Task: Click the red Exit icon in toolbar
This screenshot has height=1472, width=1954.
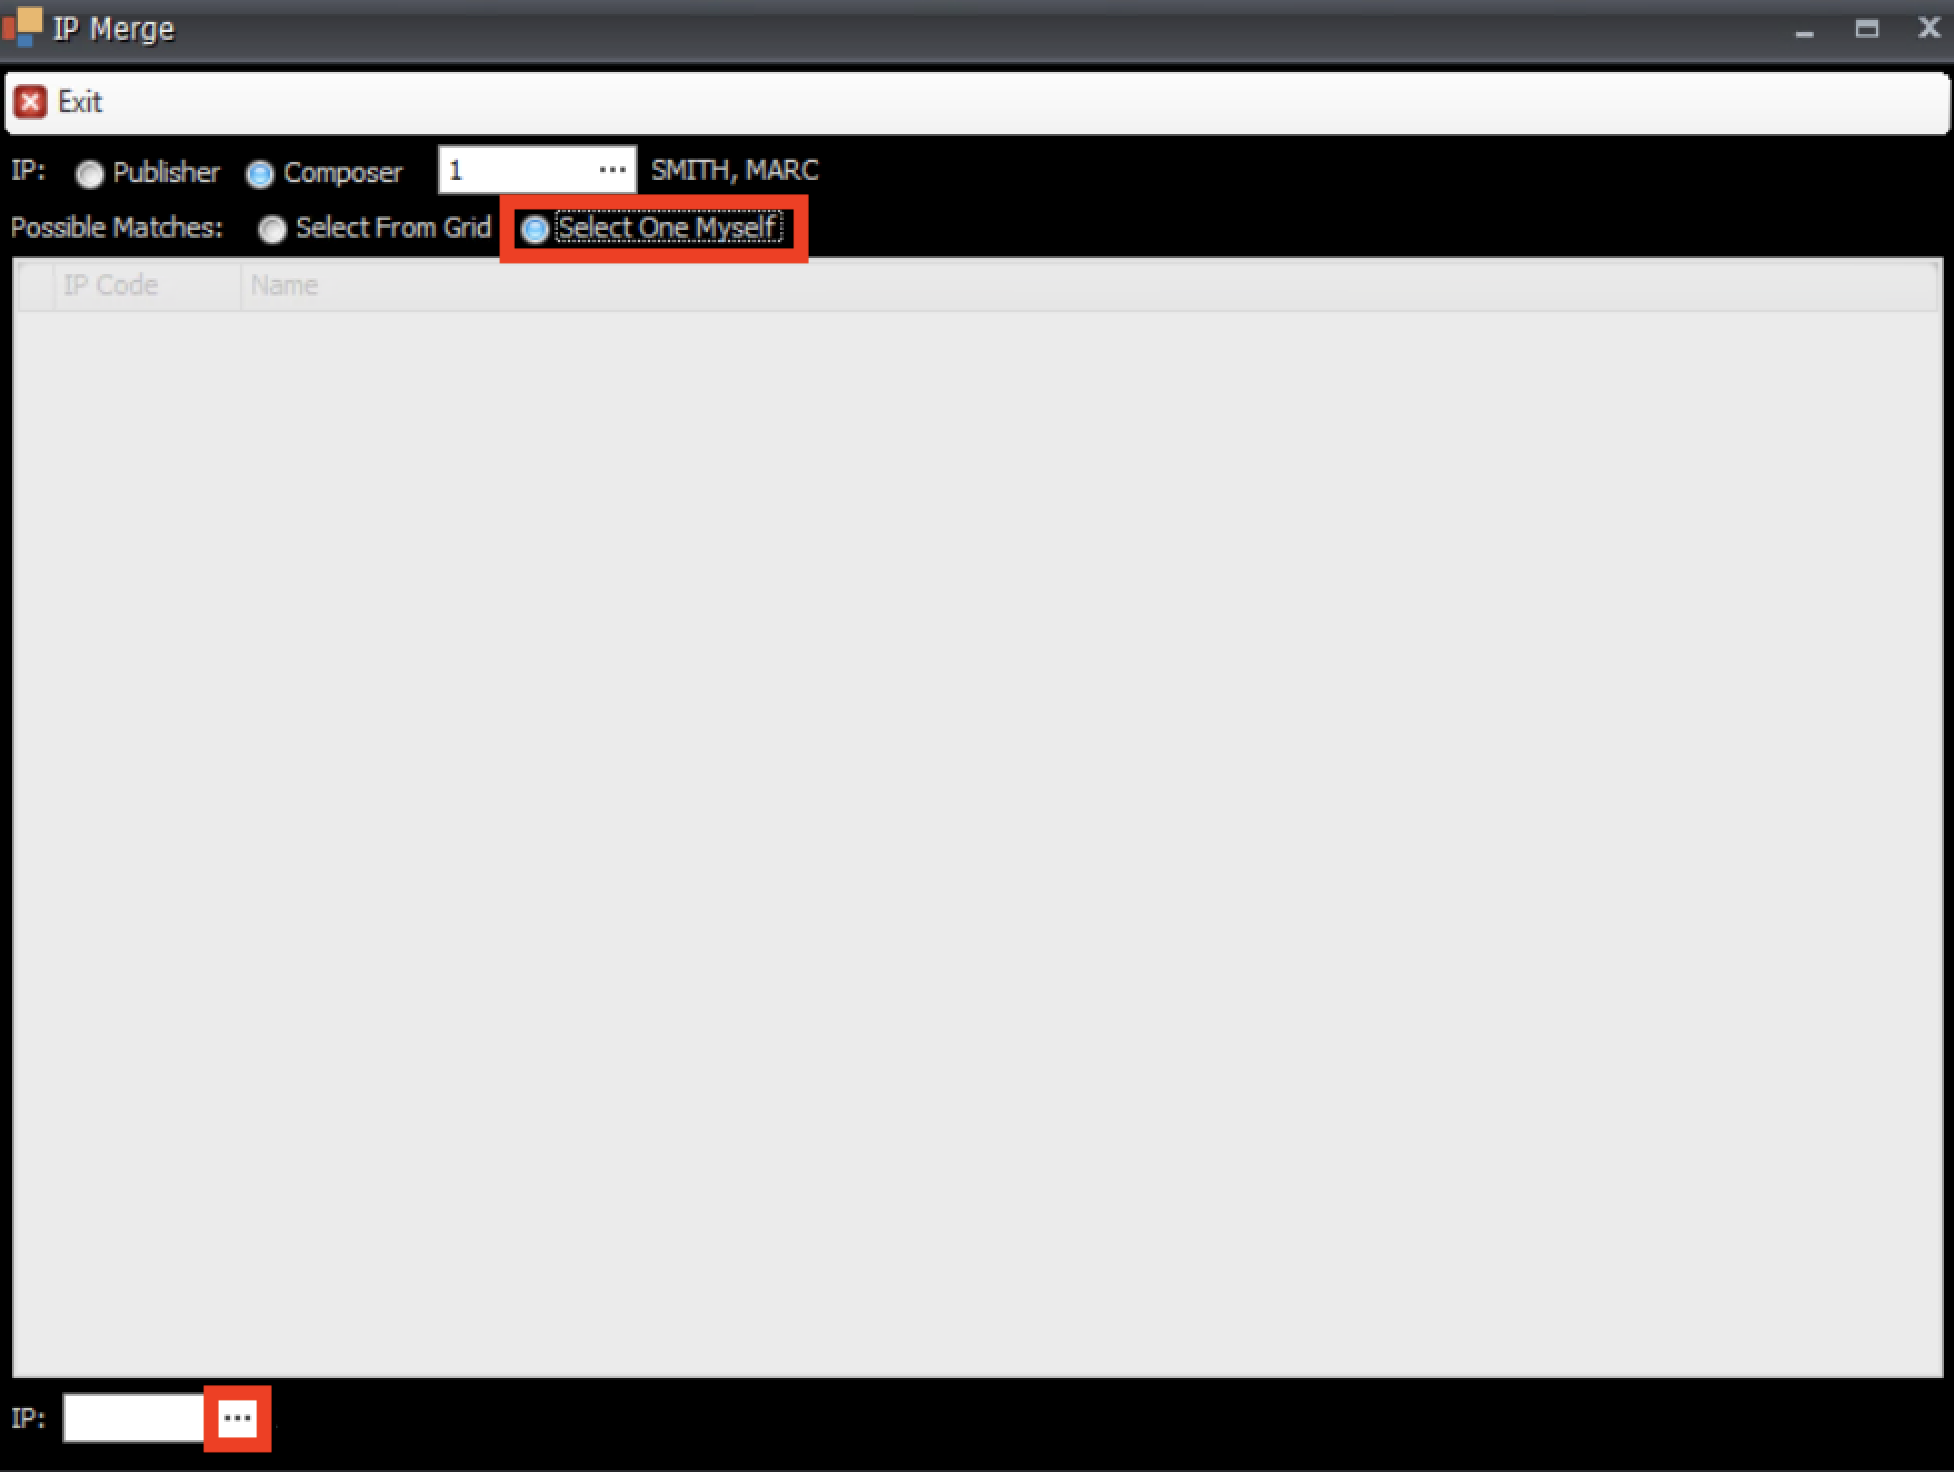Action: (30, 102)
